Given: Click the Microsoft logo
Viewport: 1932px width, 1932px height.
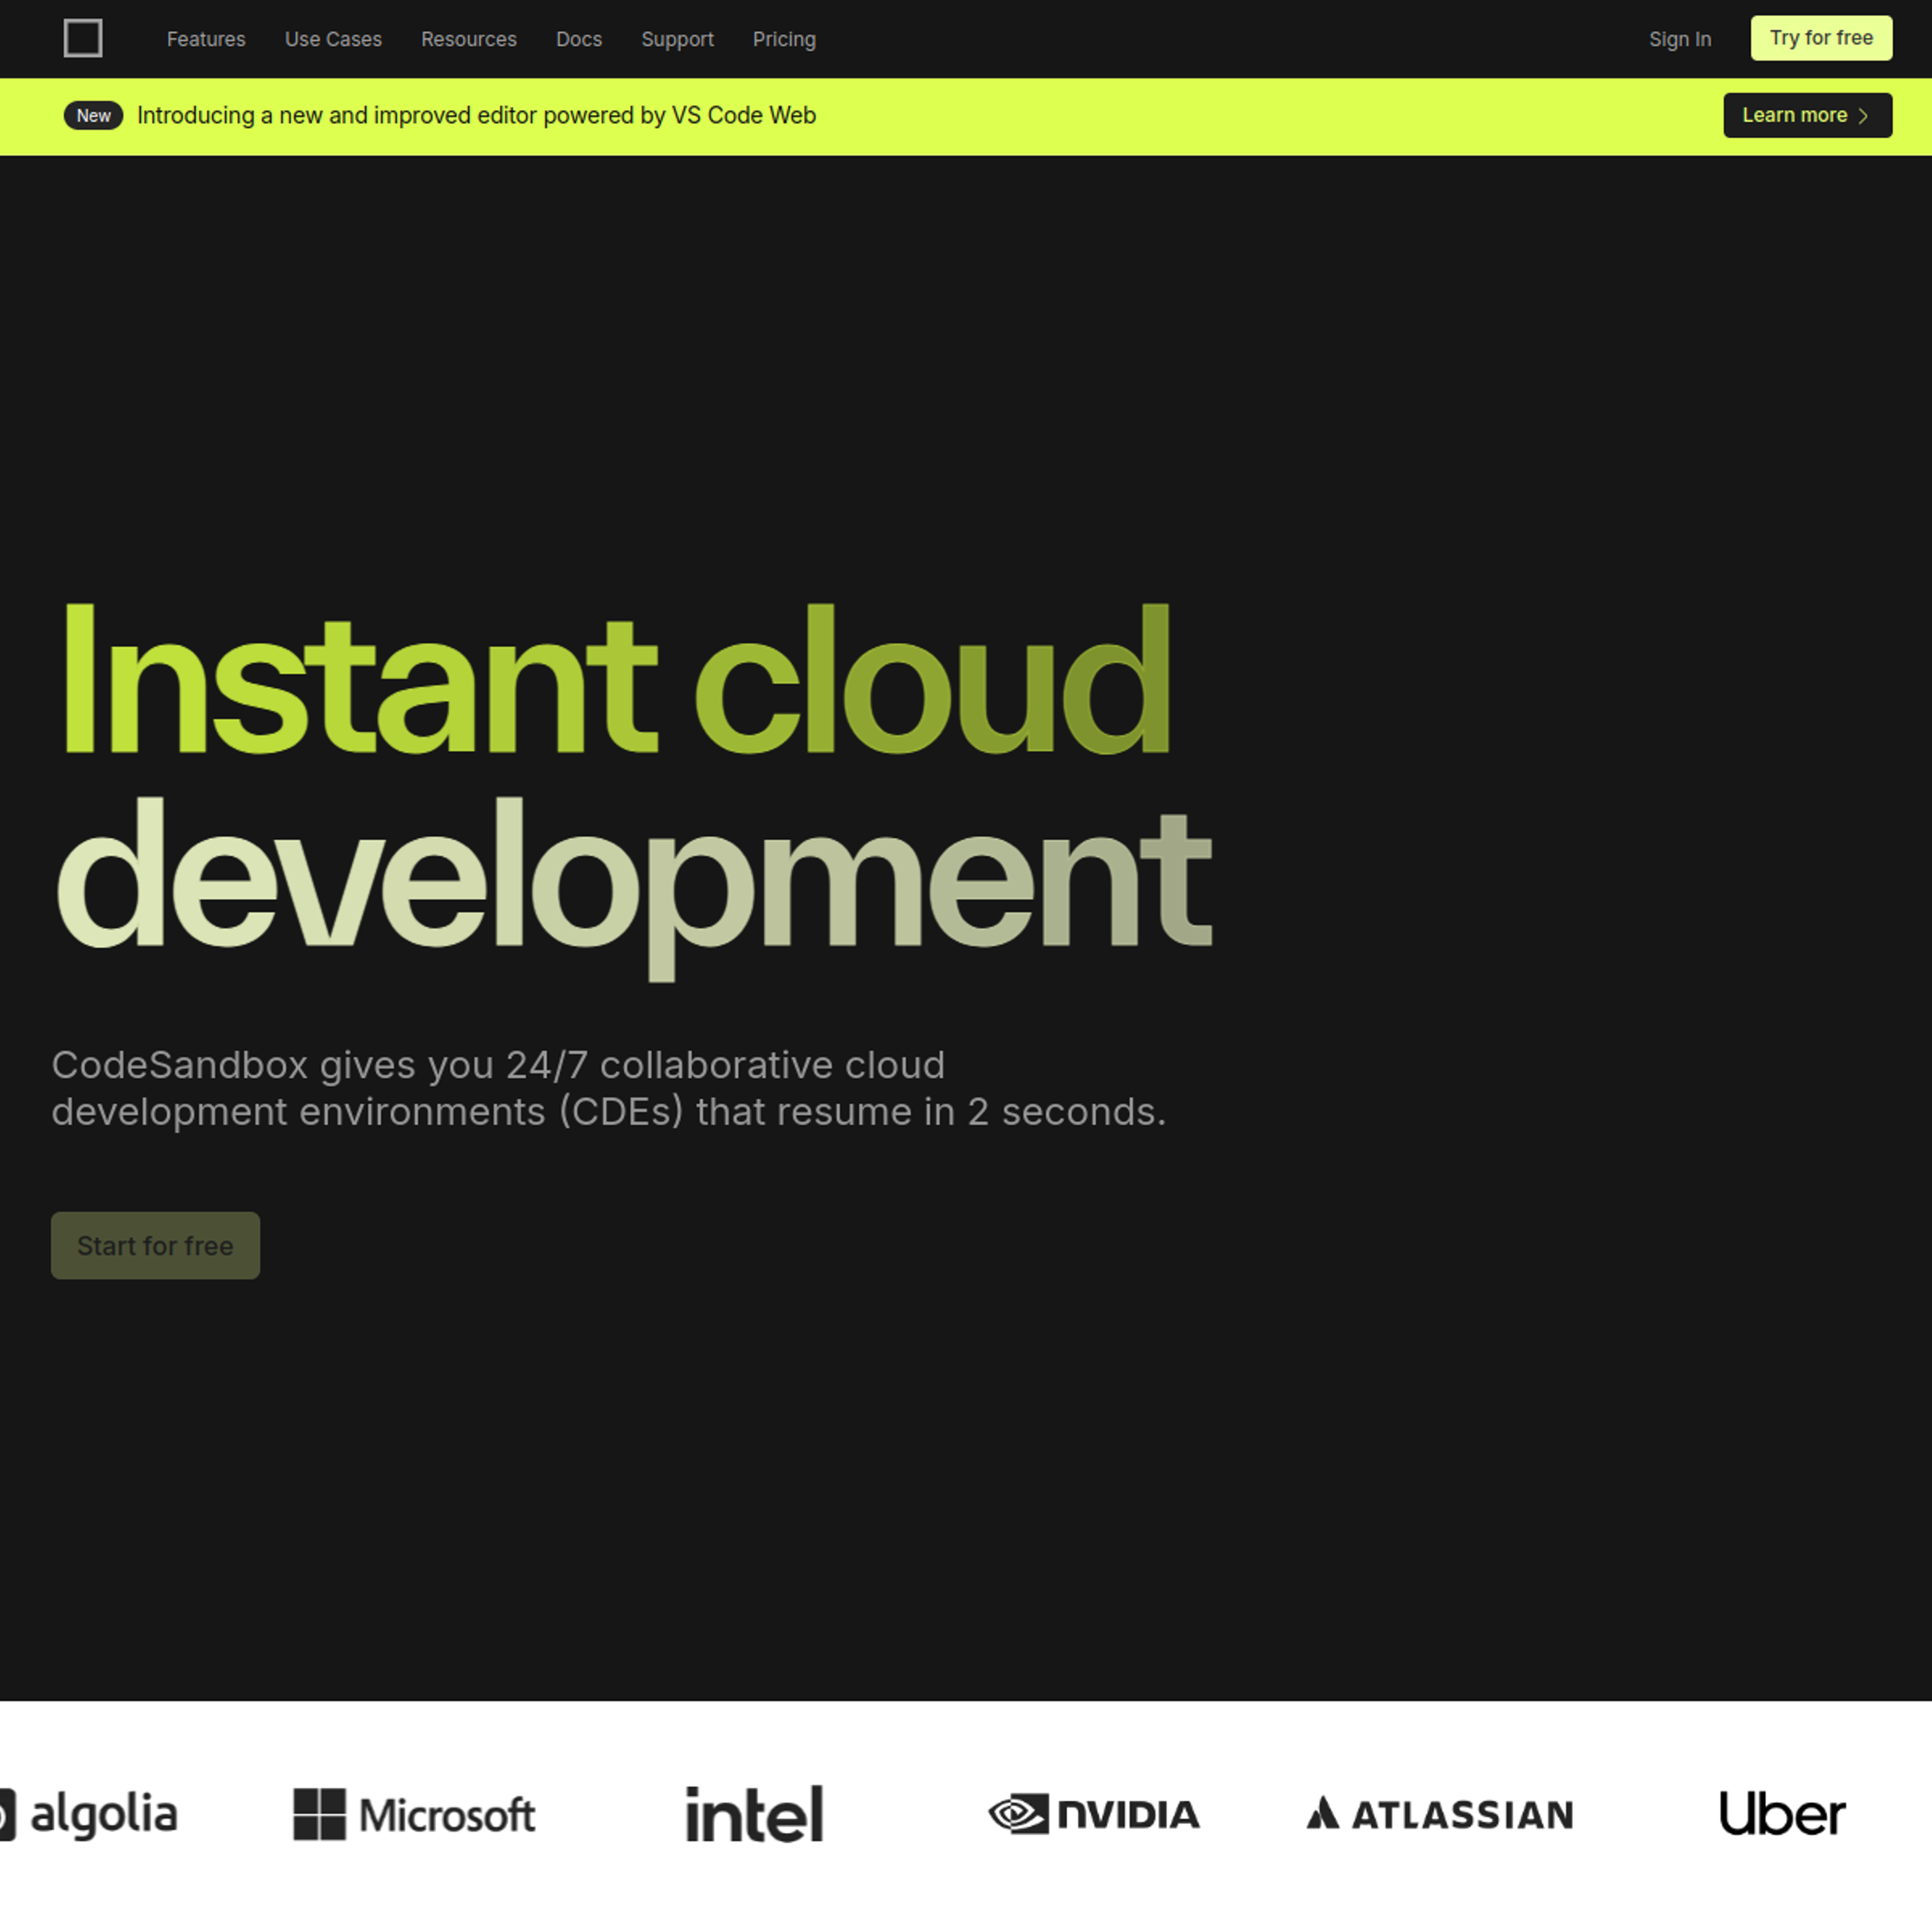Looking at the screenshot, I should tap(414, 1814).
